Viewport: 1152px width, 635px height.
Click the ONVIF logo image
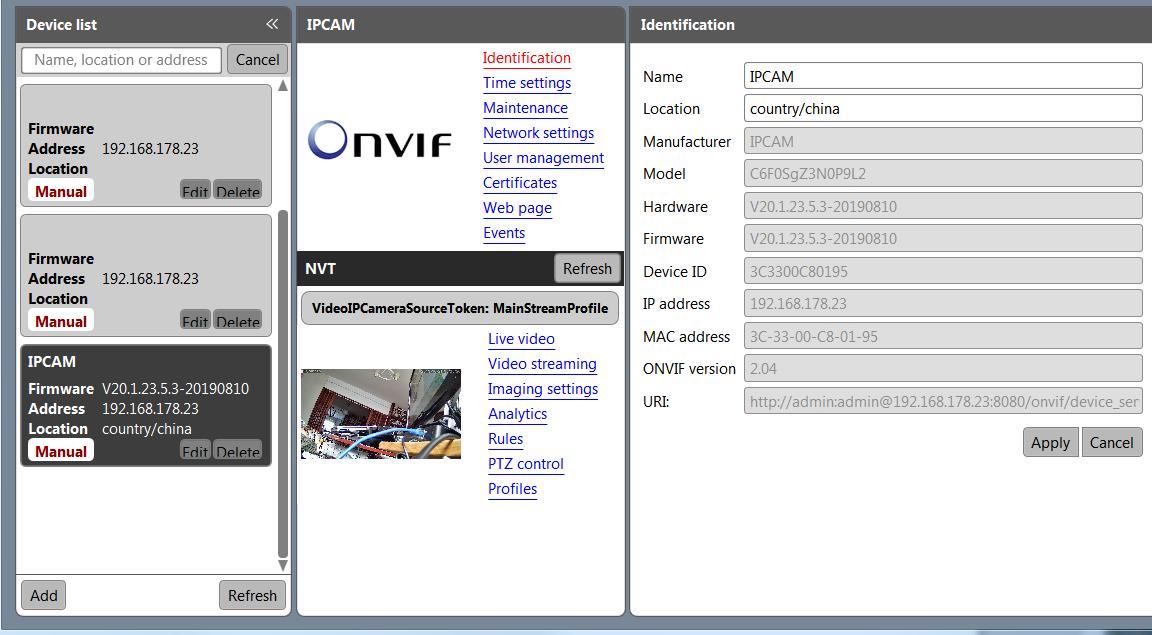click(x=379, y=142)
